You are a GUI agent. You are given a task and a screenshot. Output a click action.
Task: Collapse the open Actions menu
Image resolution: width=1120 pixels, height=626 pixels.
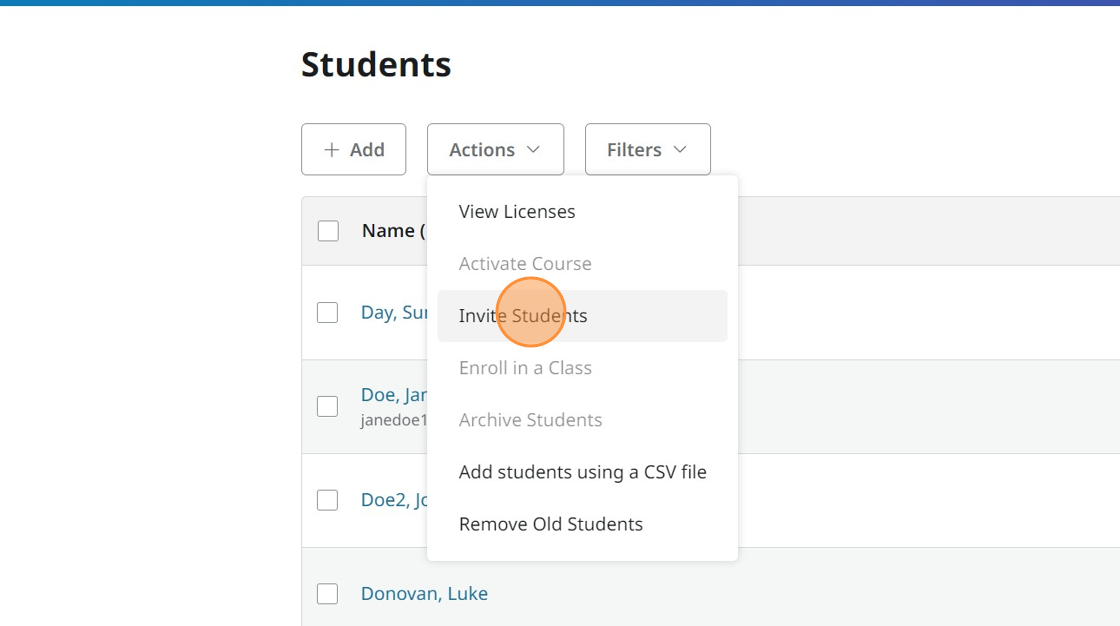pos(495,149)
